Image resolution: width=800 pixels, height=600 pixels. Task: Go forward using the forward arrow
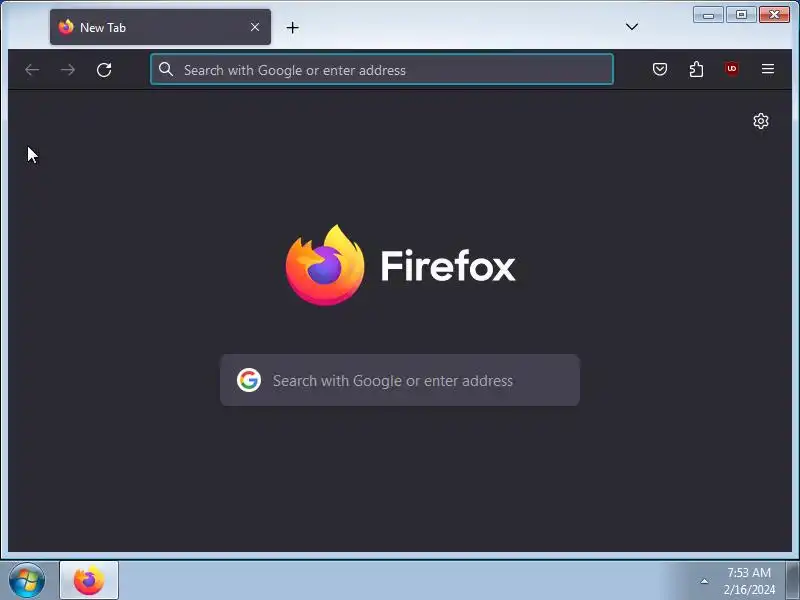coord(68,69)
